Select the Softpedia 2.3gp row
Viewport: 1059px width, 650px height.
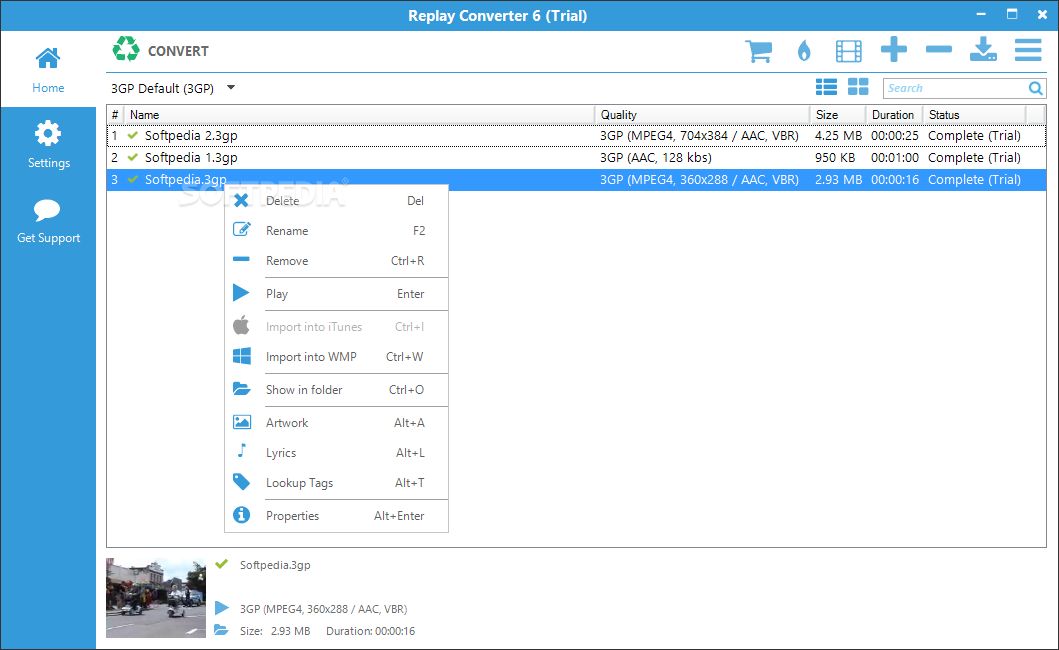click(576, 136)
